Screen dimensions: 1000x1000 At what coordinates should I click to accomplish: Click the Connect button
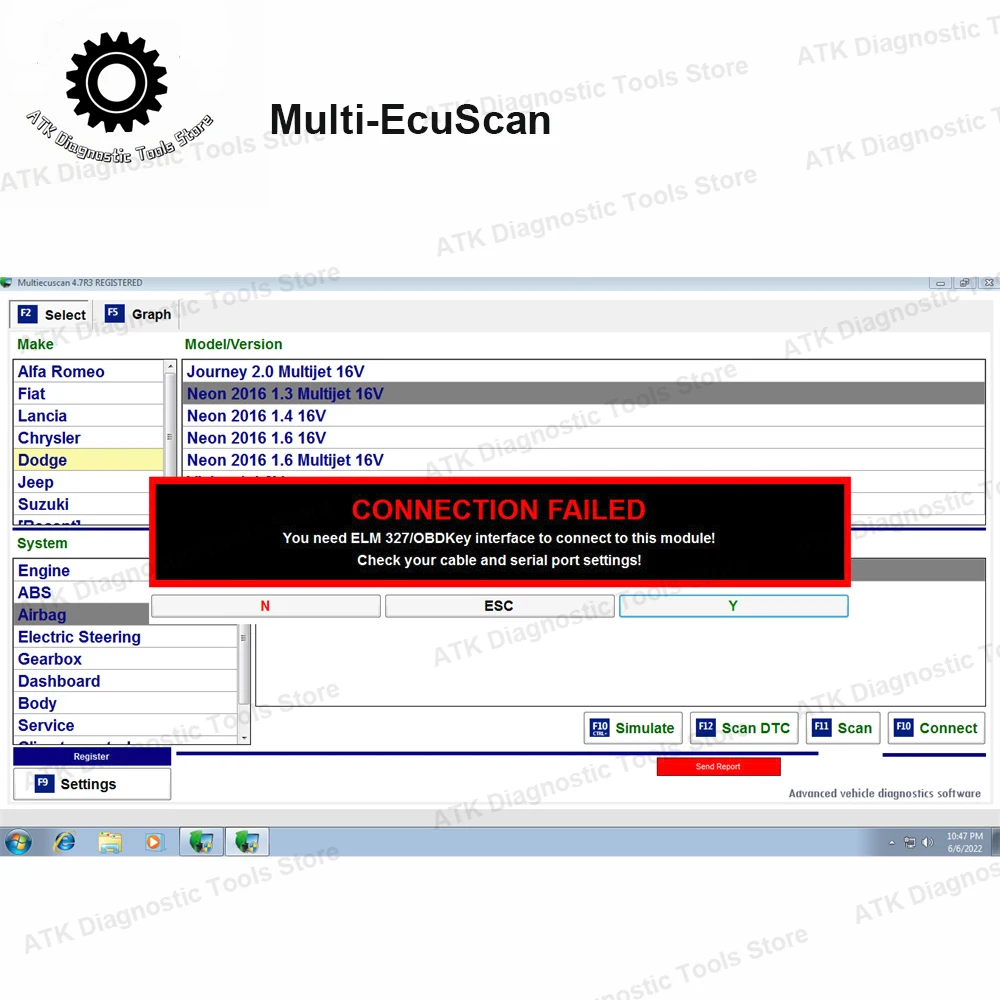click(936, 728)
